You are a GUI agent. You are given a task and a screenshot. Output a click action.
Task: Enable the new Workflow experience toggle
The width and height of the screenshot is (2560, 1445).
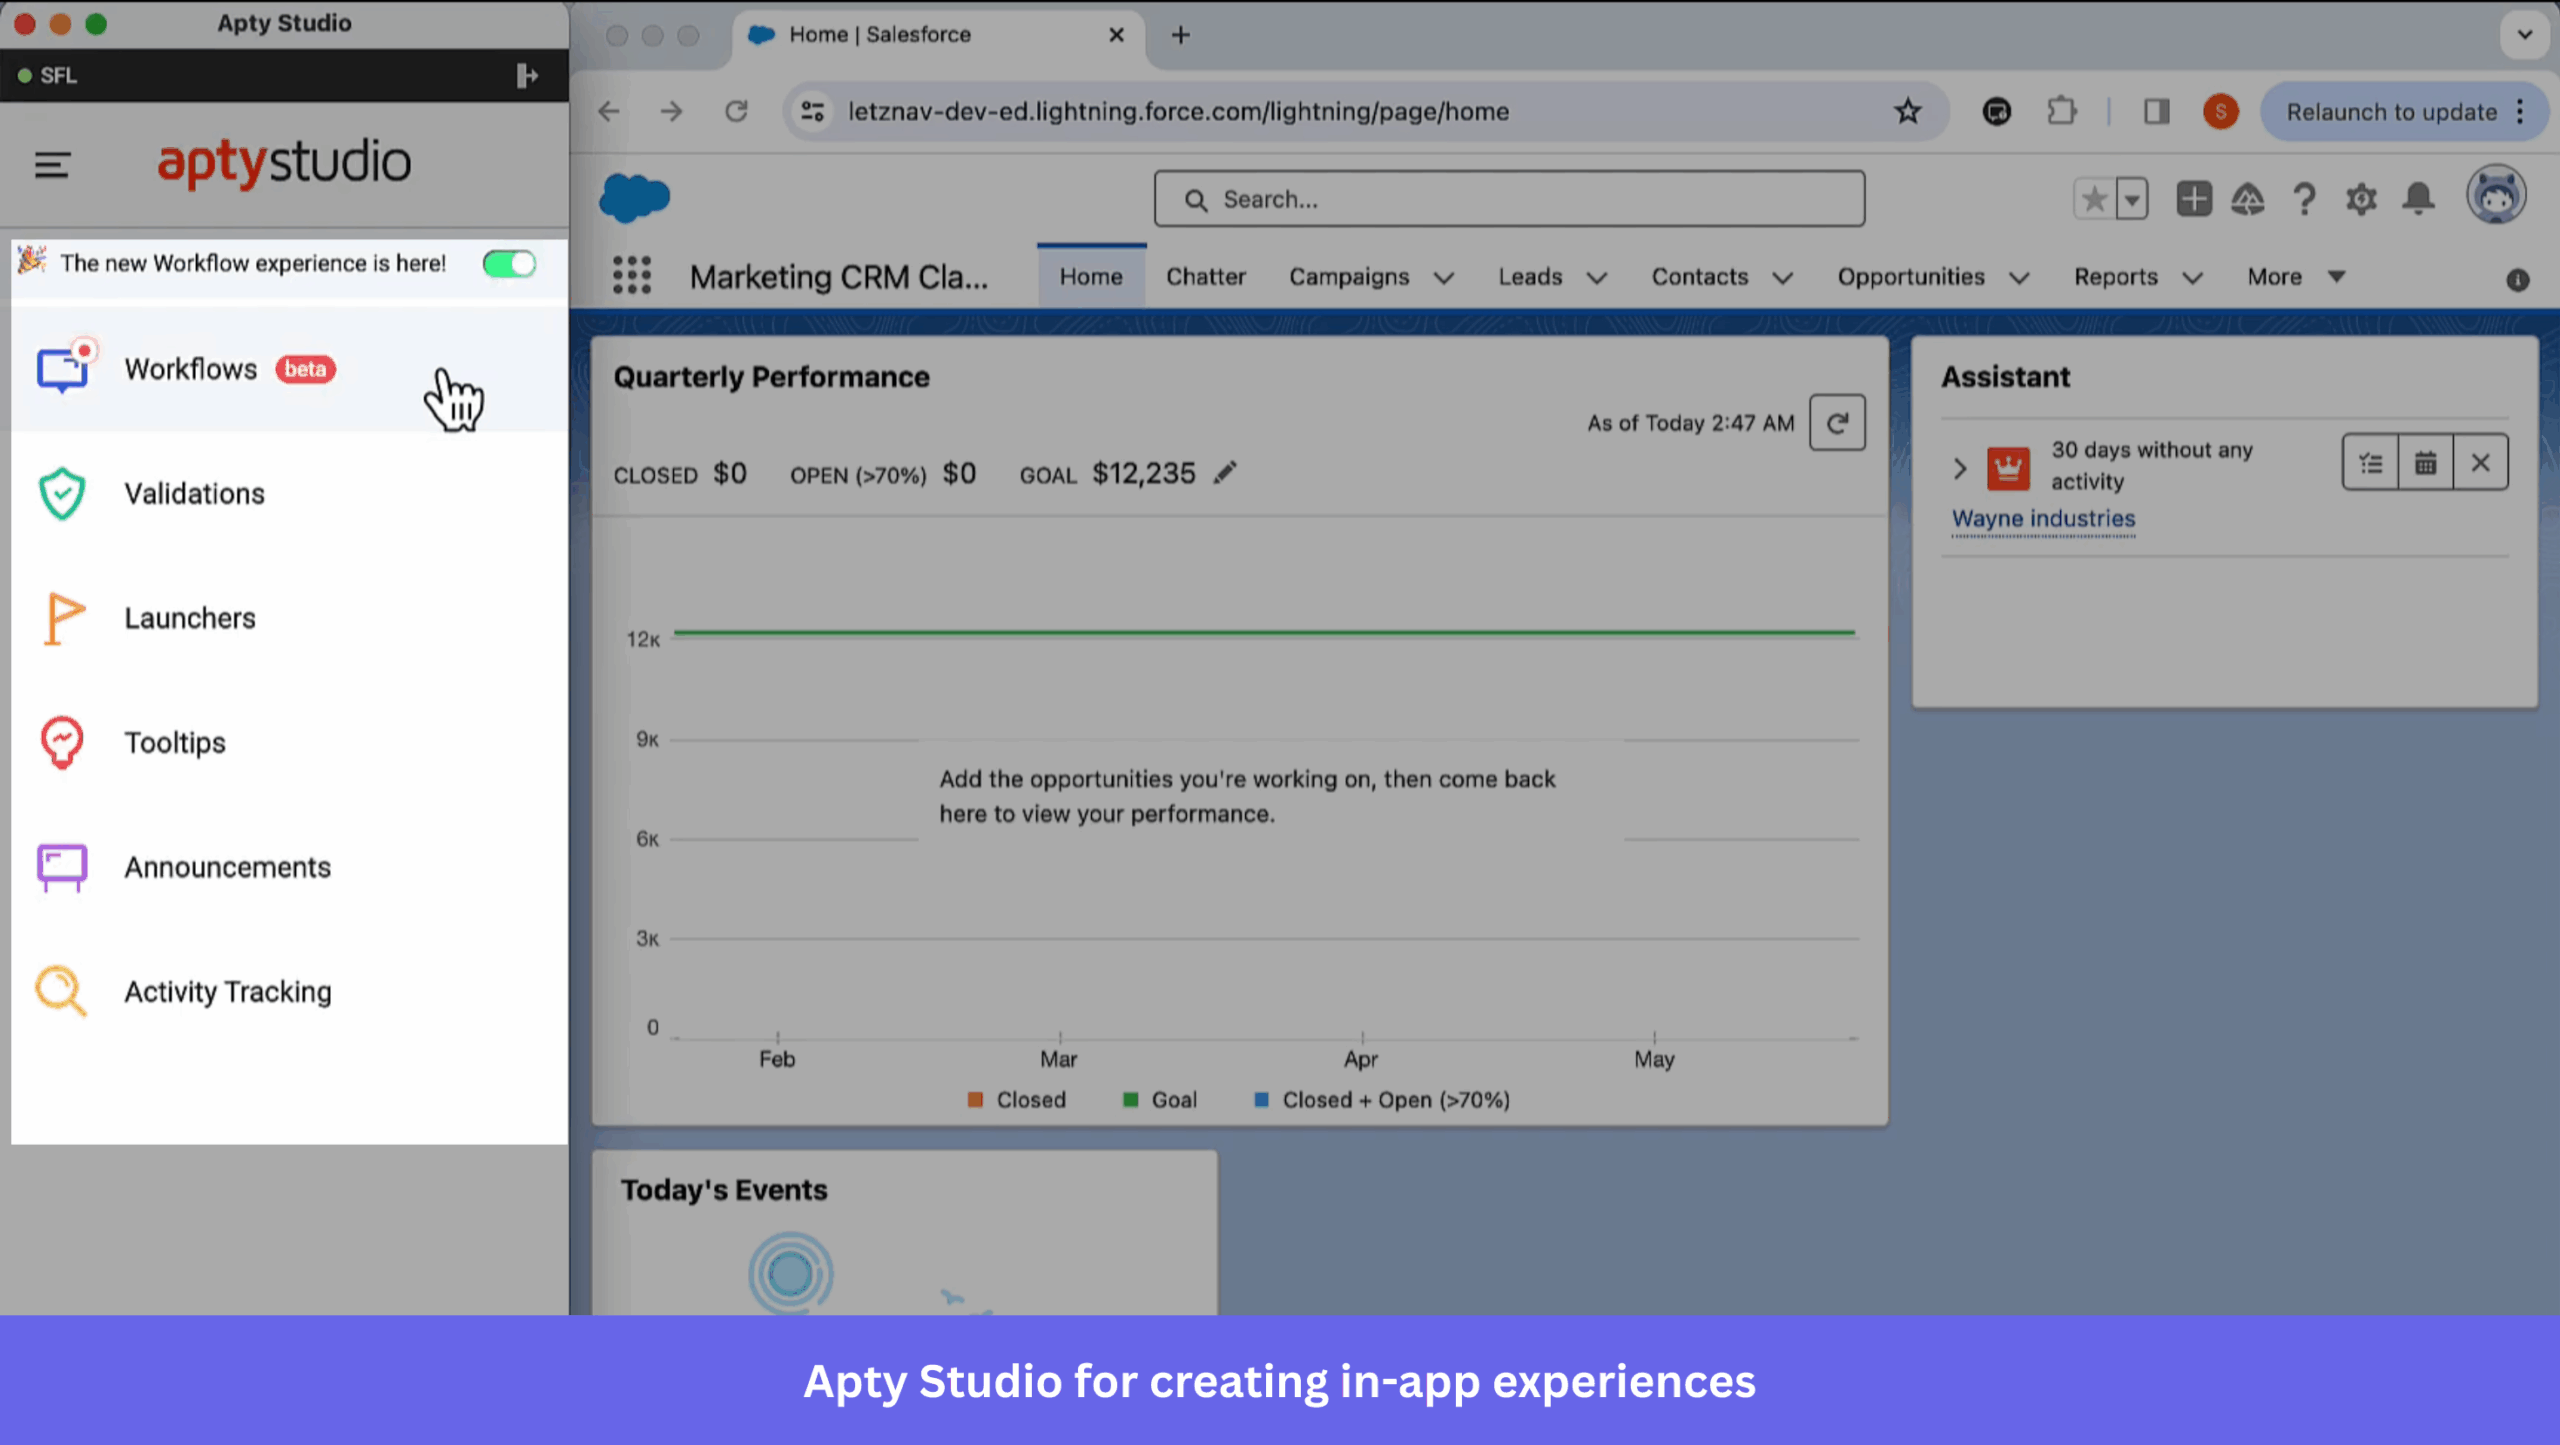point(509,263)
